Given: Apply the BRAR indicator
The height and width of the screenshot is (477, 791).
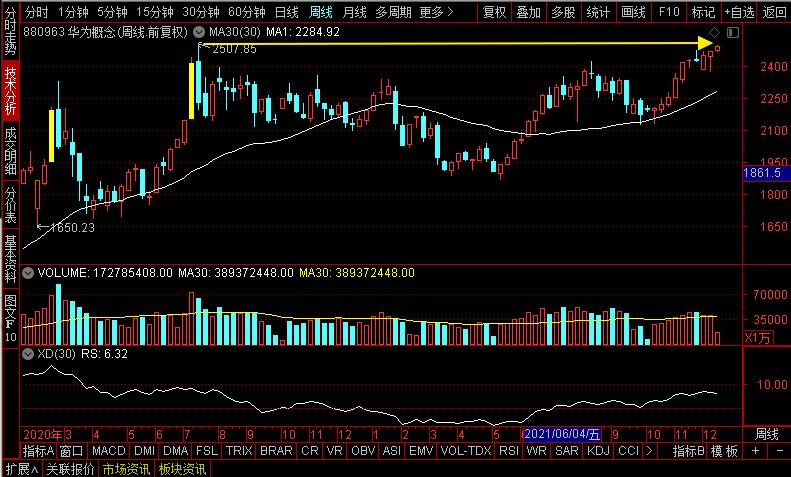Looking at the screenshot, I should point(276,451).
